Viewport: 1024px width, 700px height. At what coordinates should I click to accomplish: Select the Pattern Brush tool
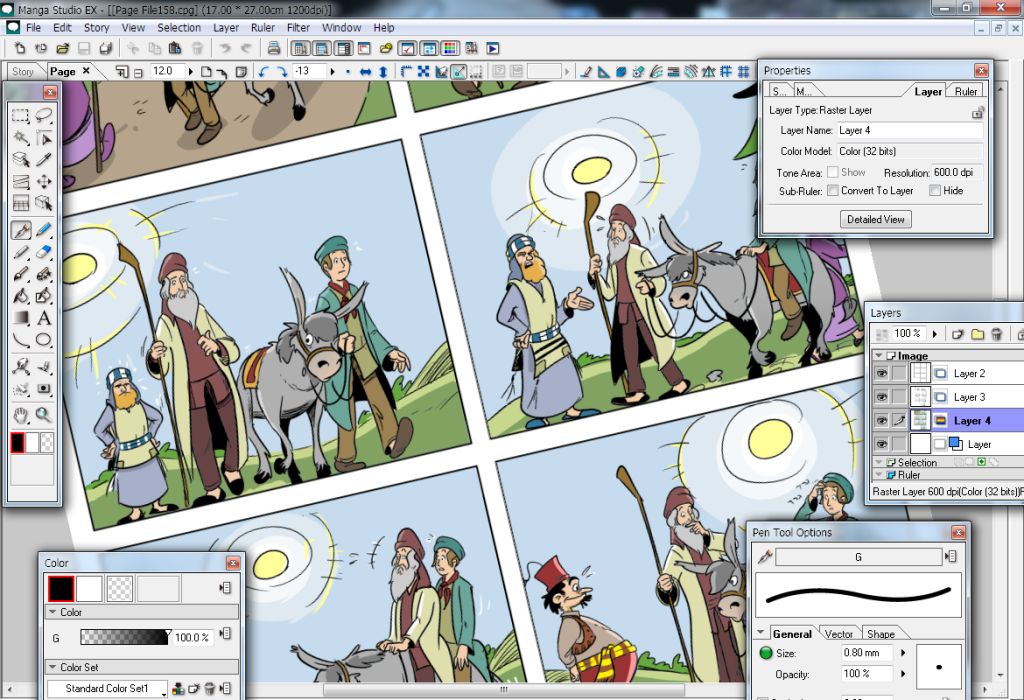(44, 274)
